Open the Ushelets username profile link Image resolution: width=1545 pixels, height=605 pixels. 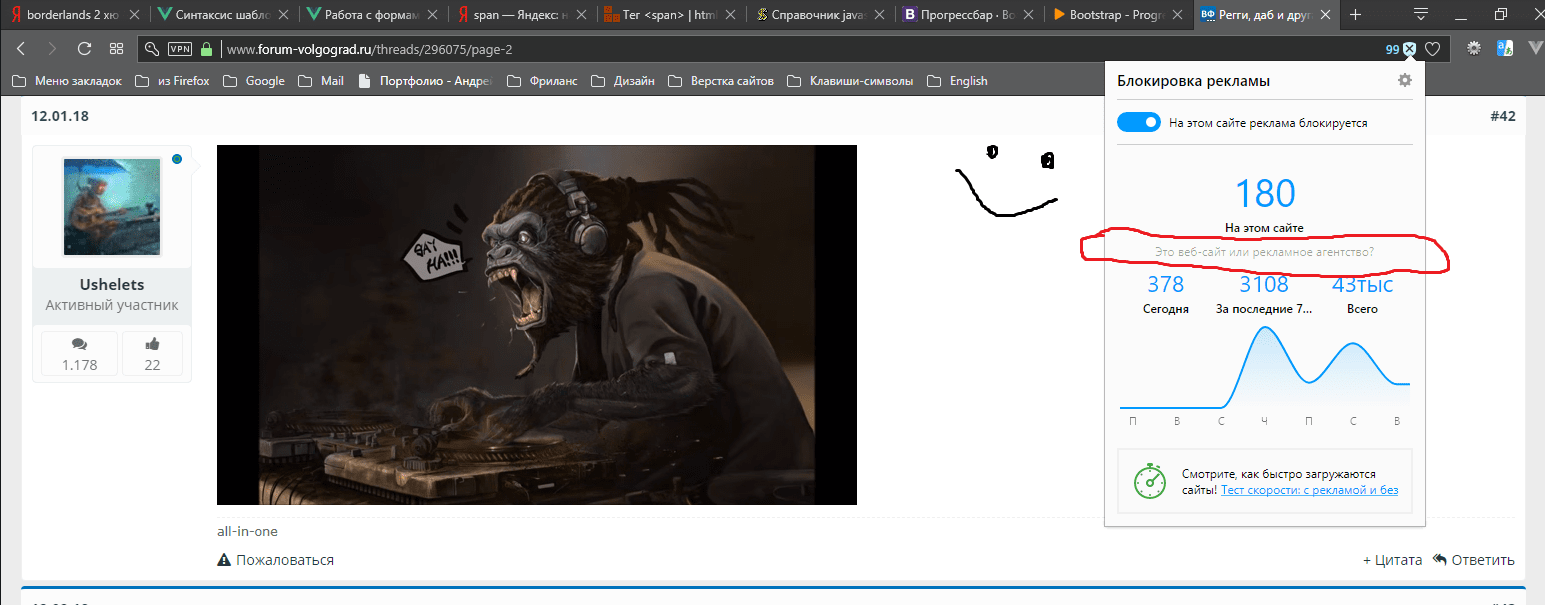tap(112, 285)
